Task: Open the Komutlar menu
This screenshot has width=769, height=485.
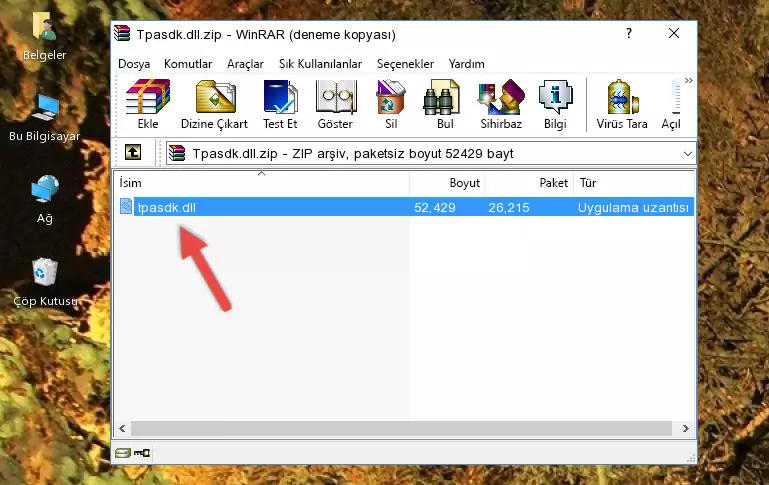Action: [x=188, y=64]
